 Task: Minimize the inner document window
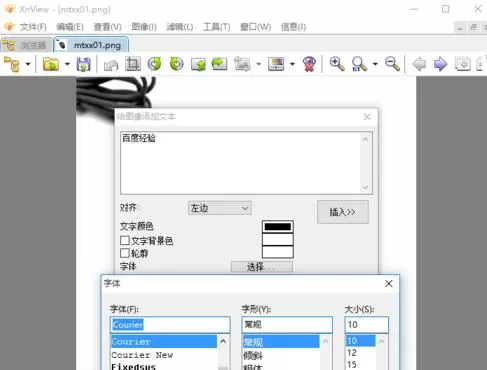point(460,27)
